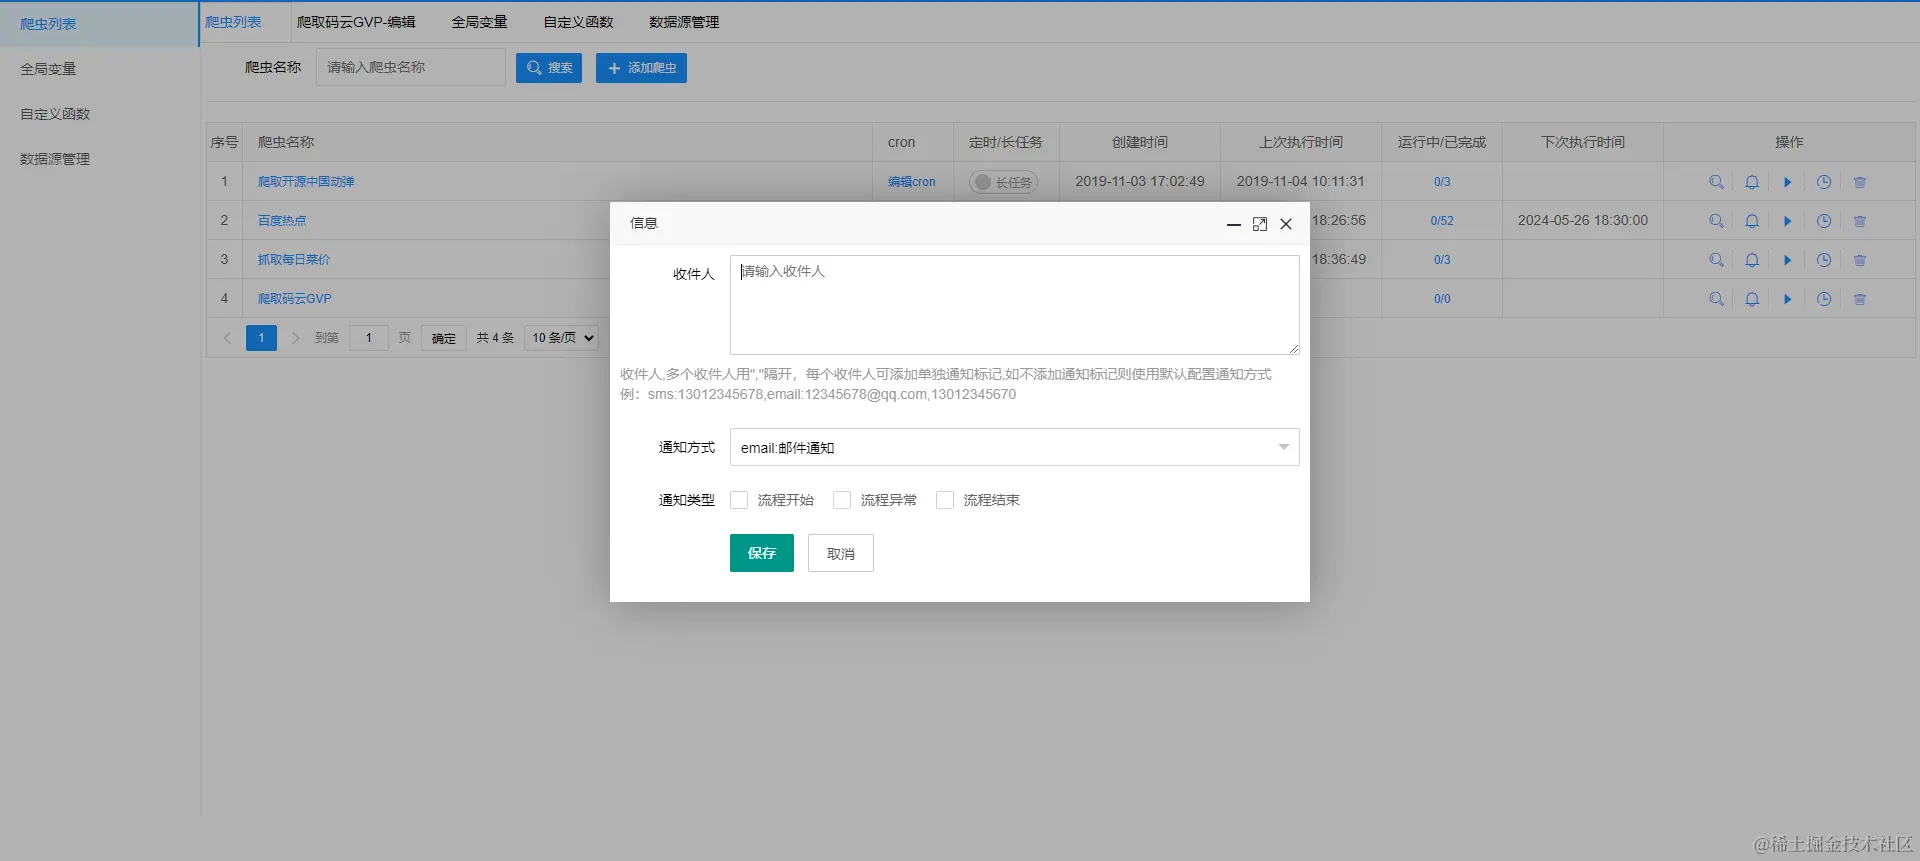
Task: Delete the 抓取每日菜价 spider
Action: pyautogui.click(x=1860, y=260)
